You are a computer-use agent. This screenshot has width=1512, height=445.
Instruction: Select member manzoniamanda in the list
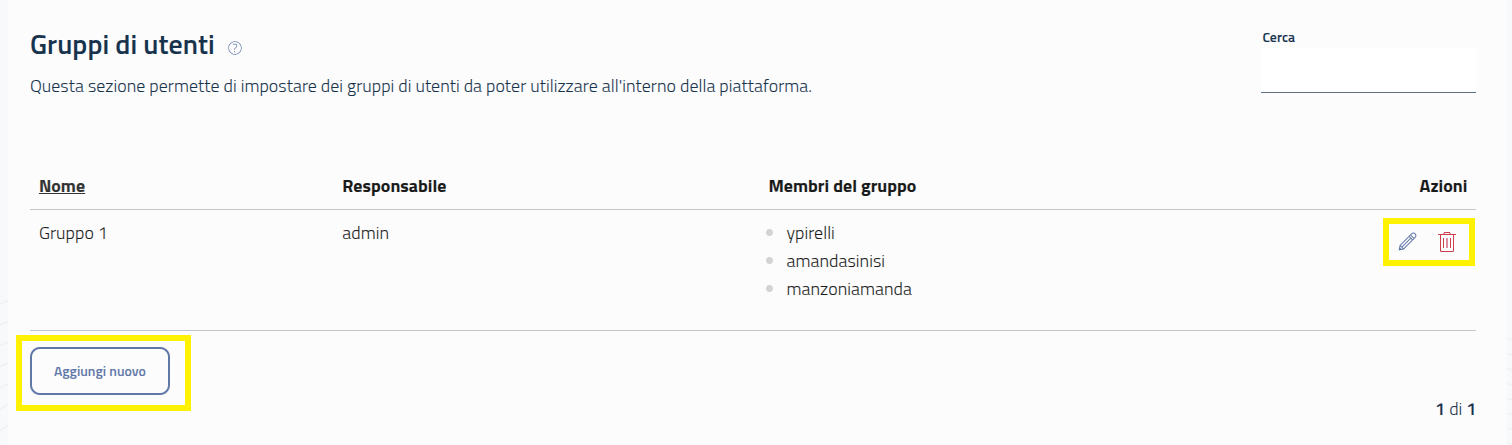(x=848, y=289)
